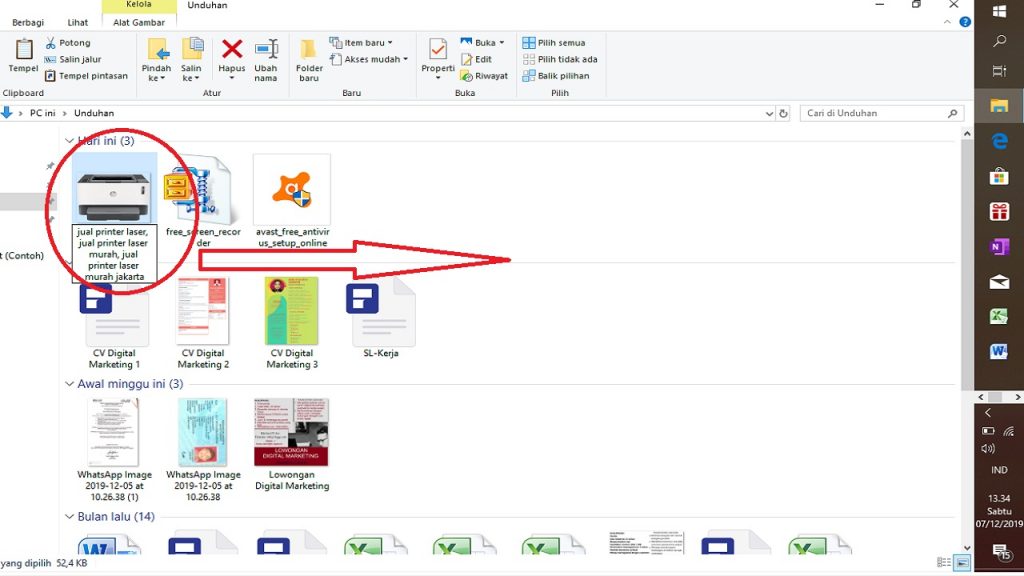
Task: Click the Potong scissors icon
Action: point(51,43)
